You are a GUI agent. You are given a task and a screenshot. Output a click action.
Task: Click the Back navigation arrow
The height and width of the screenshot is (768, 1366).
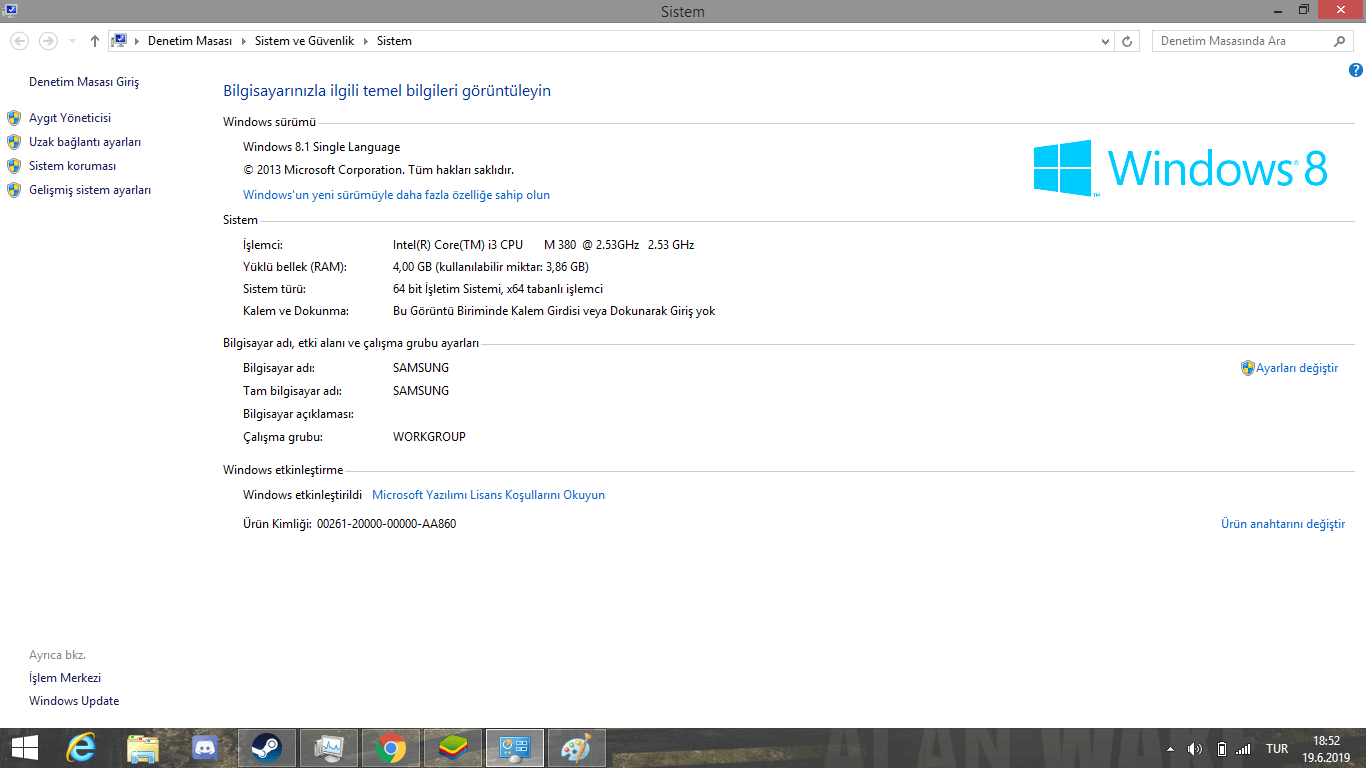tap(19, 41)
